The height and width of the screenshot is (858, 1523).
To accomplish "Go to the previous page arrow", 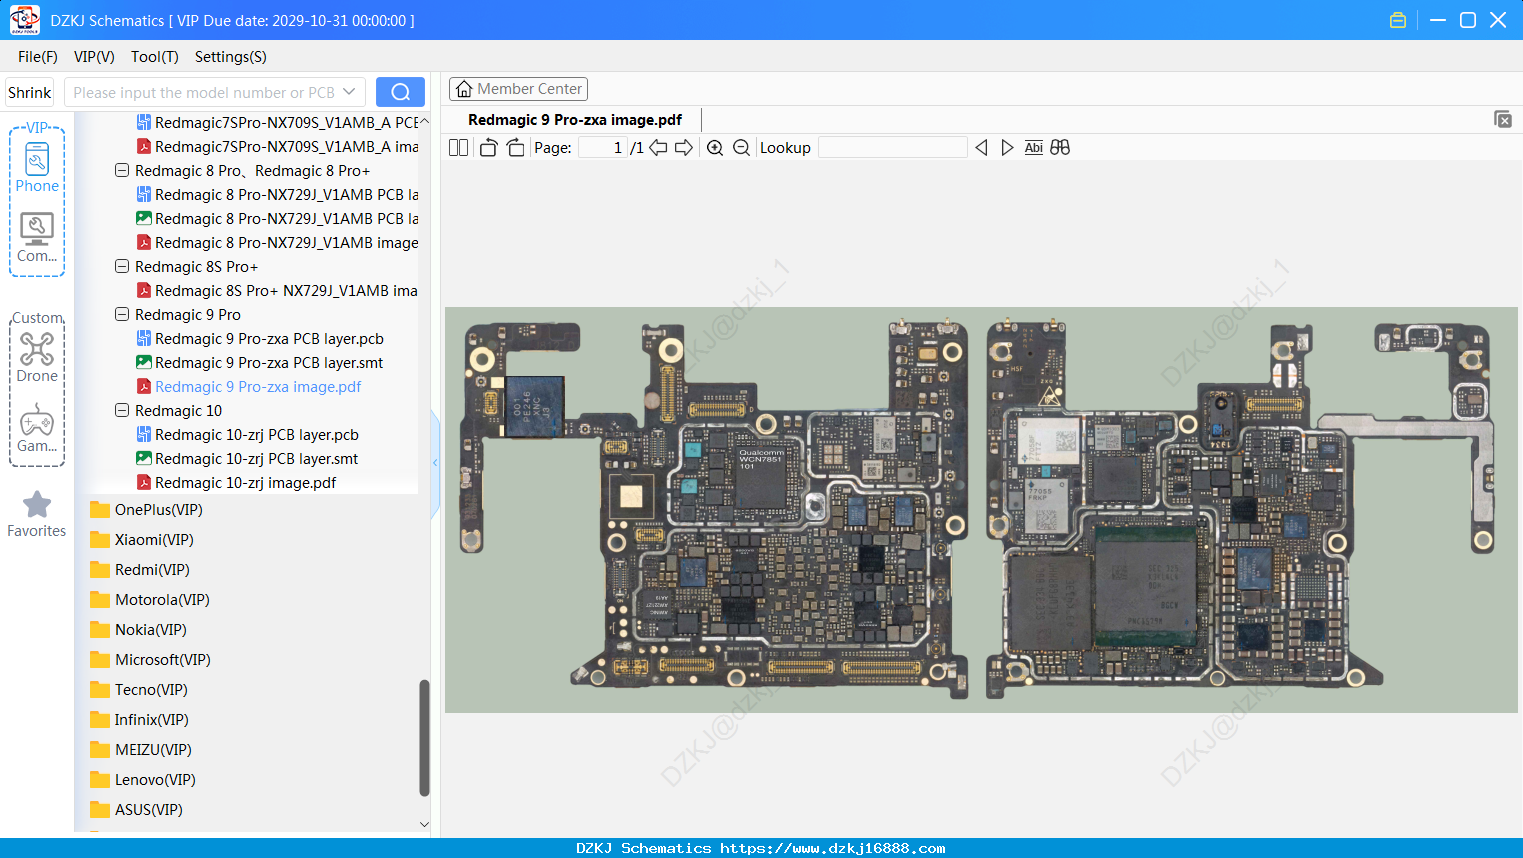I will tap(658, 148).
